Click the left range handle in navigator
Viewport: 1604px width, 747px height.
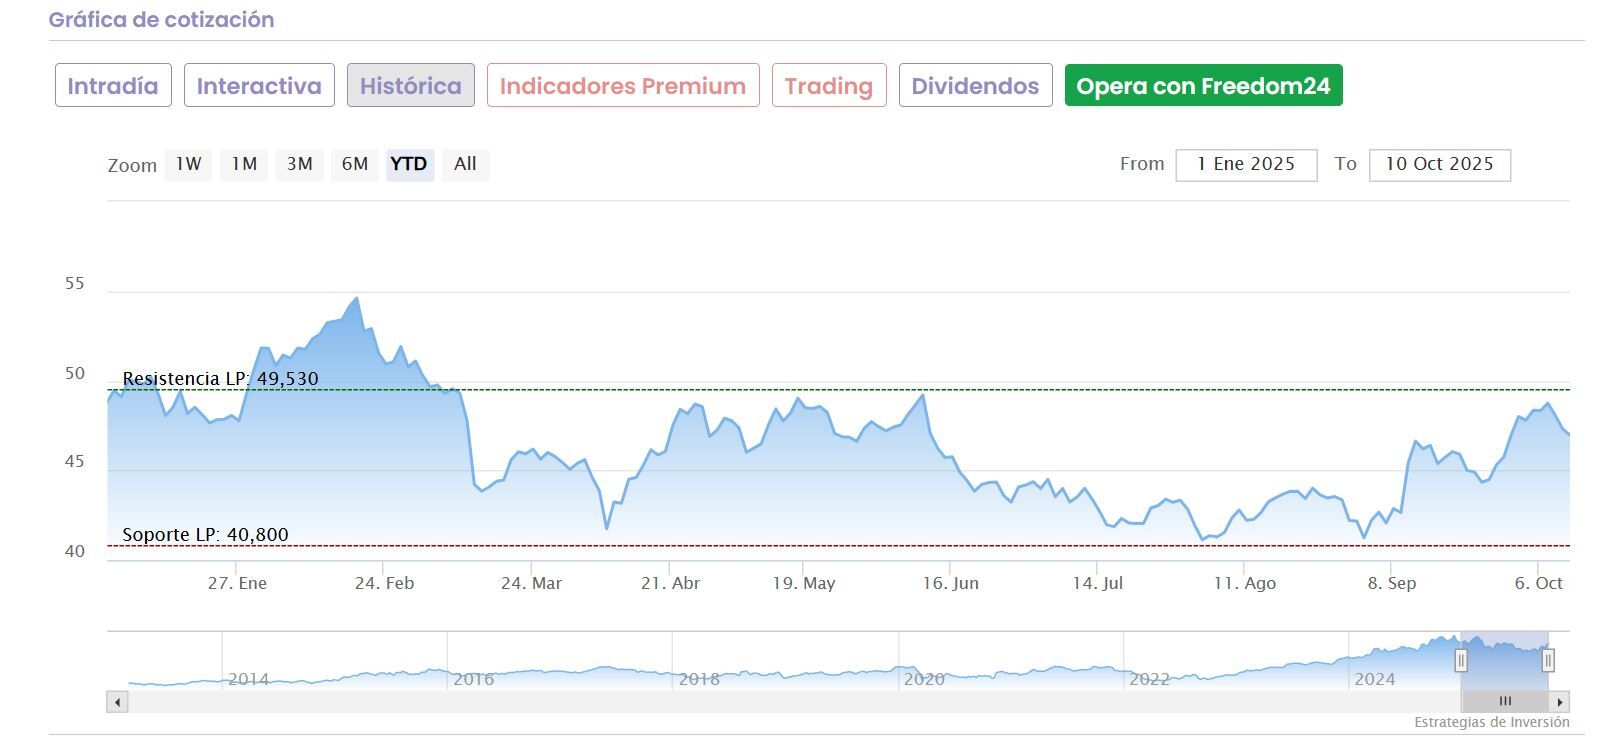[1461, 660]
